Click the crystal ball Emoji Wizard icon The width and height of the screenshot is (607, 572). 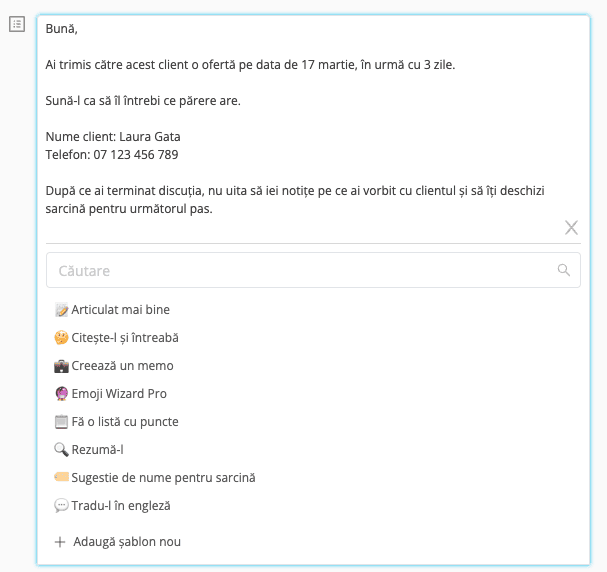coord(61,394)
